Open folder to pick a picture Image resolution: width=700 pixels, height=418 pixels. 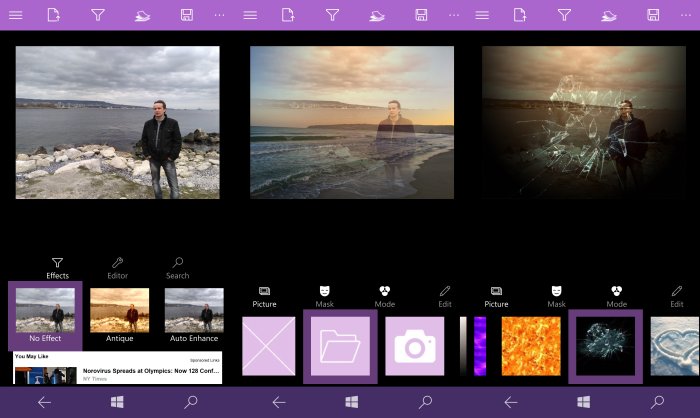(340, 346)
